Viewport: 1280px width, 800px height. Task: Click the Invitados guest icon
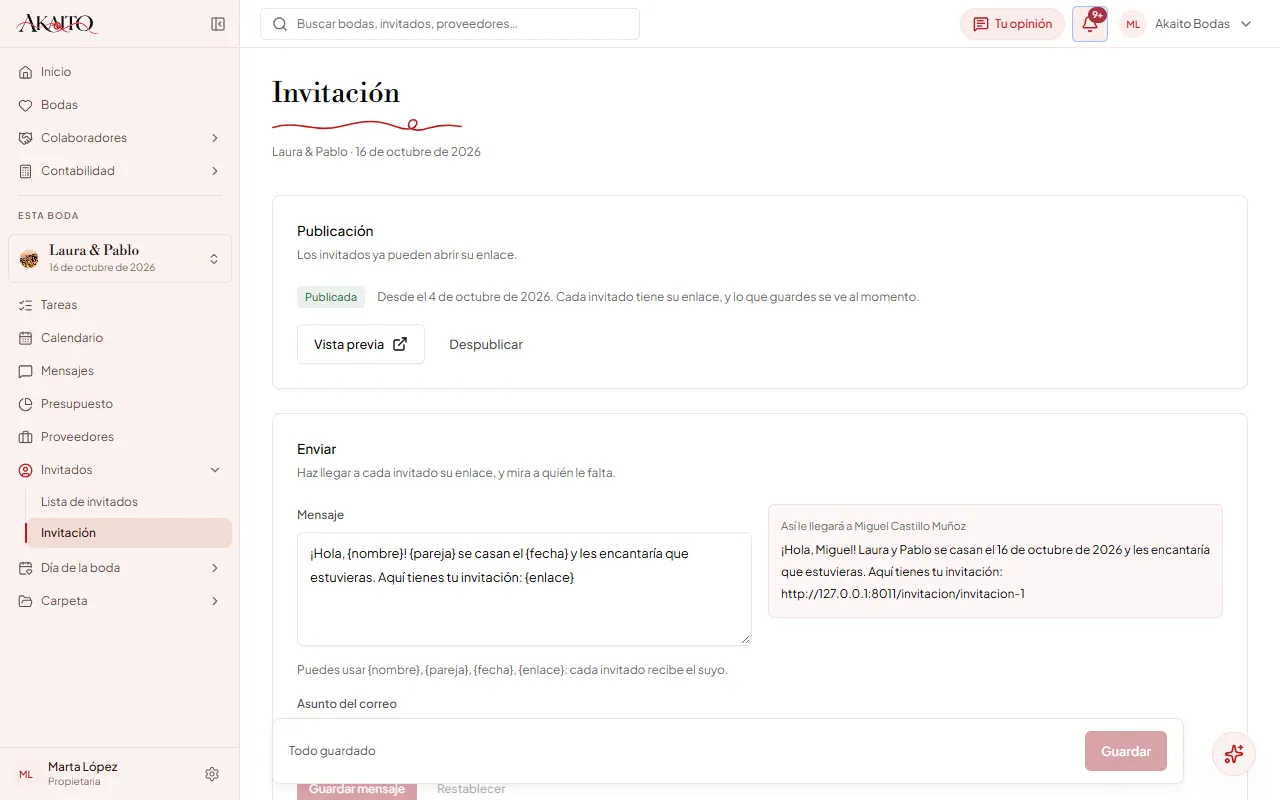point(26,470)
